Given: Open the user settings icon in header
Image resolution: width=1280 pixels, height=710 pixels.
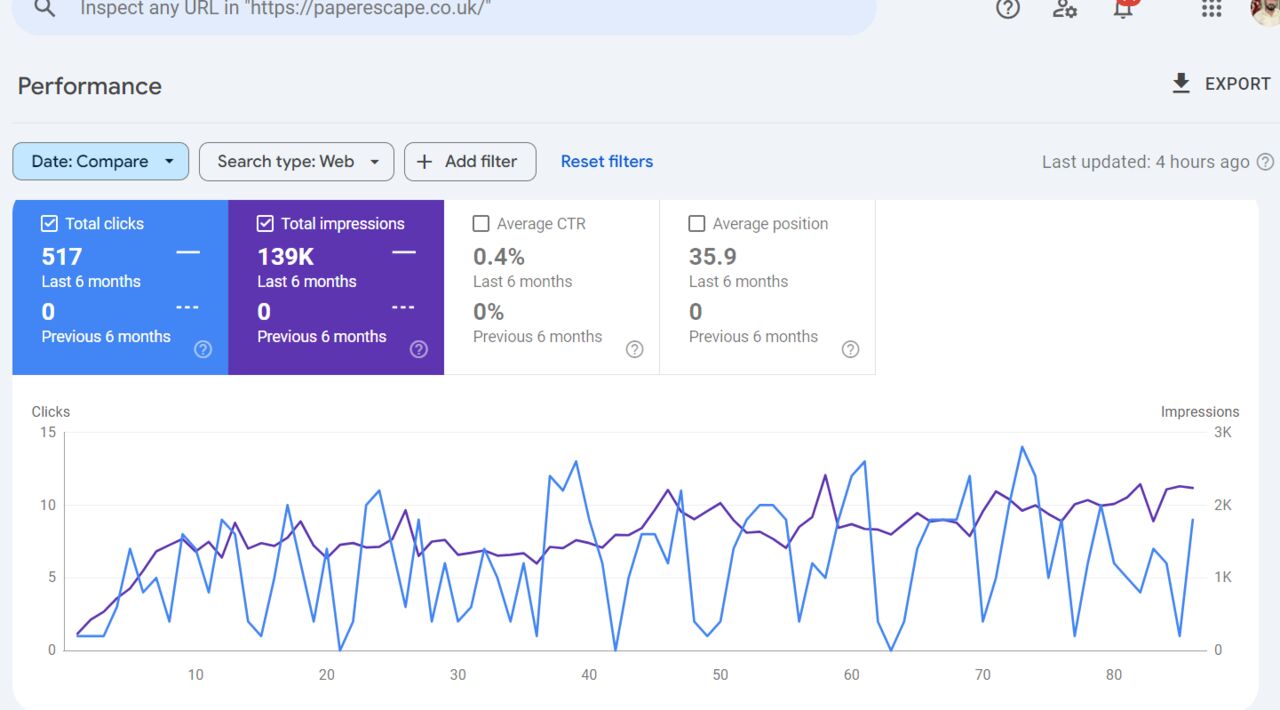Looking at the screenshot, I should tap(1065, 9).
